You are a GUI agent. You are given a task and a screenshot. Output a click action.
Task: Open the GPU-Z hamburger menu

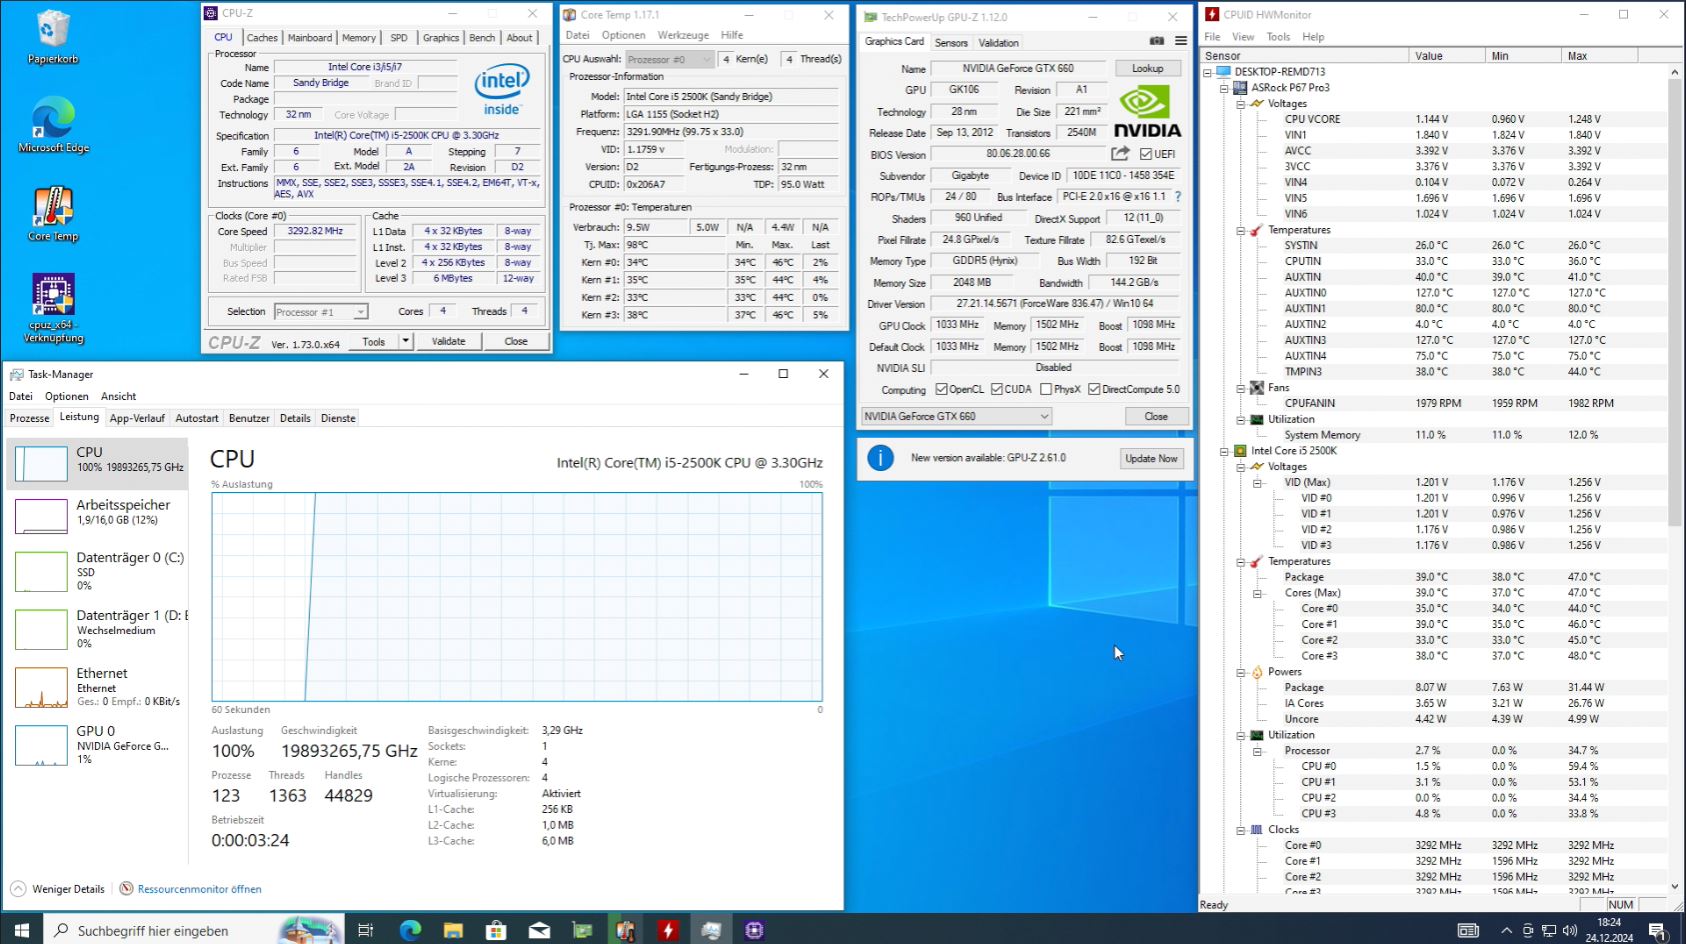(x=1181, y=41)
